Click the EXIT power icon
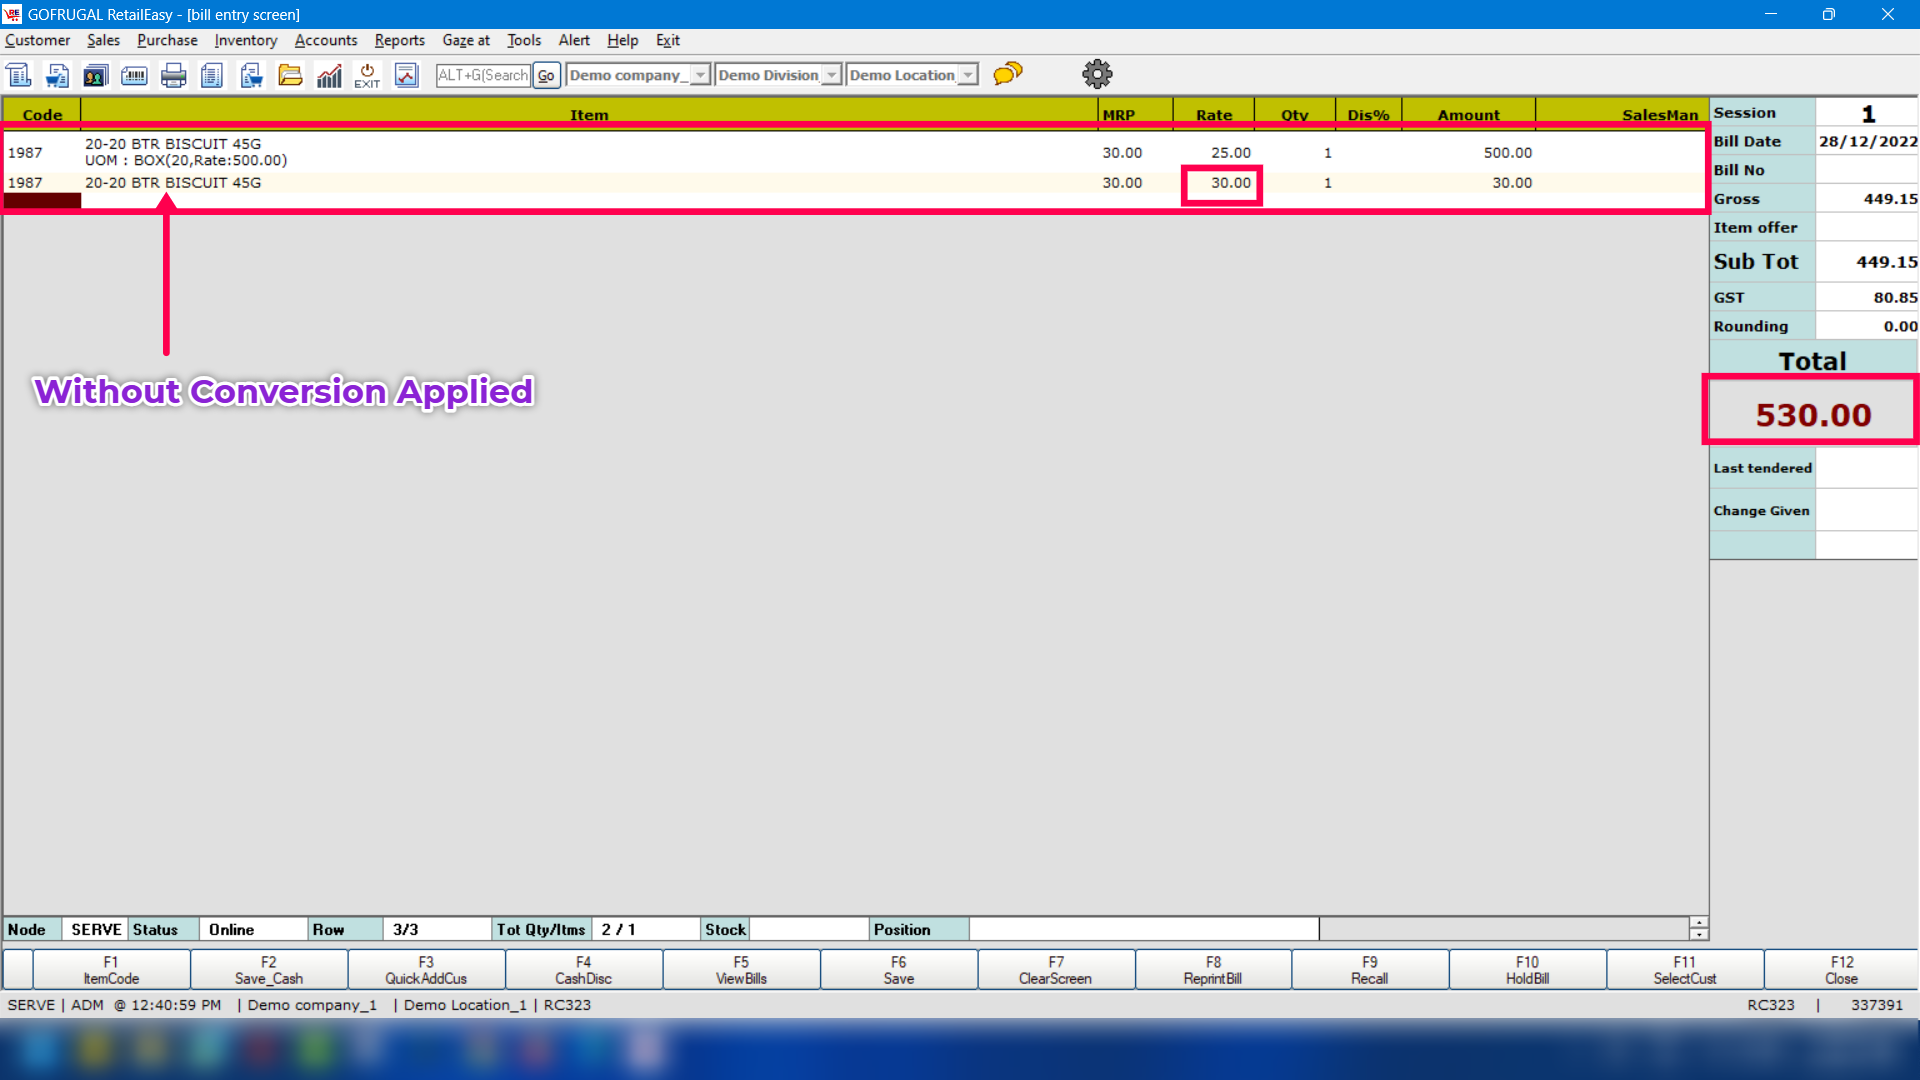Image resolution: width=1920 pixels, height=1080 pixels. (x=367, y=75)
